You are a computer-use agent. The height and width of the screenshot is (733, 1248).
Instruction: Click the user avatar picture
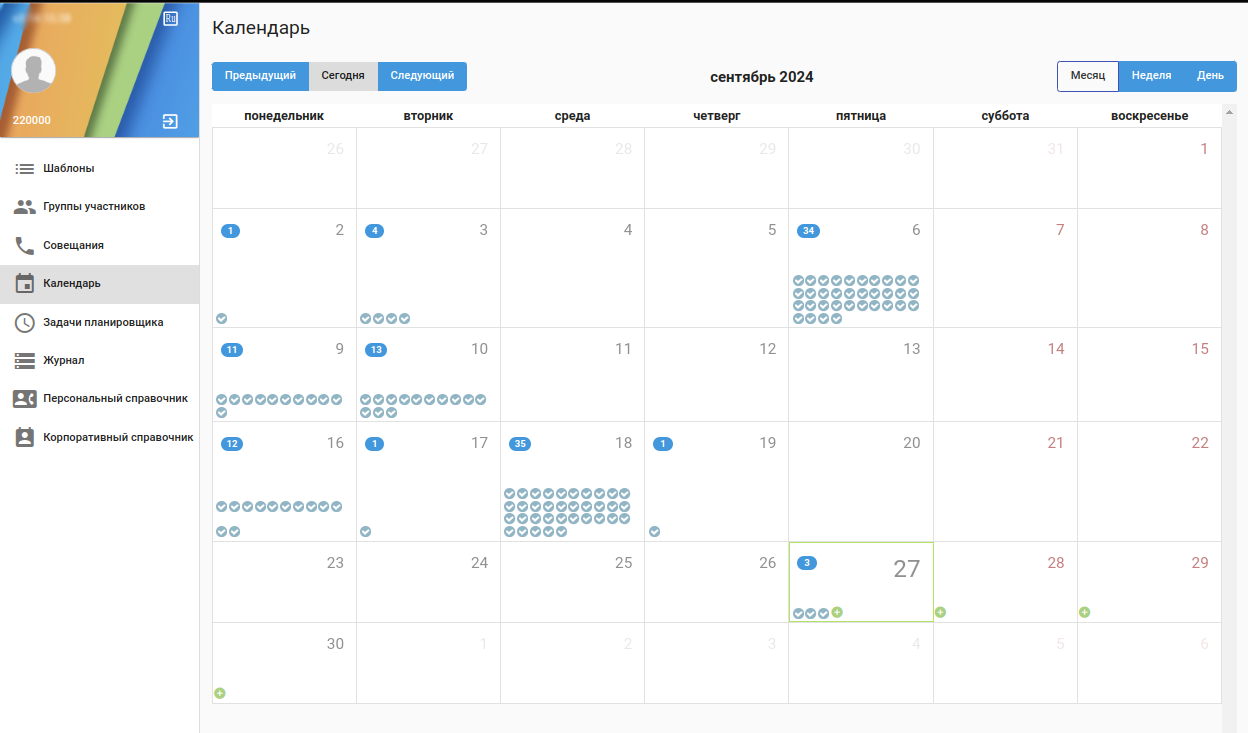point(33,70)
